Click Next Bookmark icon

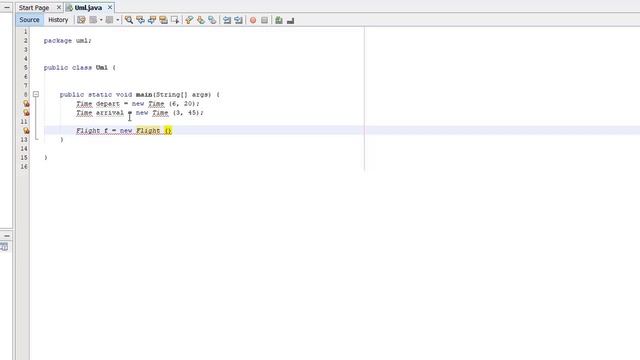pos(201,20)
